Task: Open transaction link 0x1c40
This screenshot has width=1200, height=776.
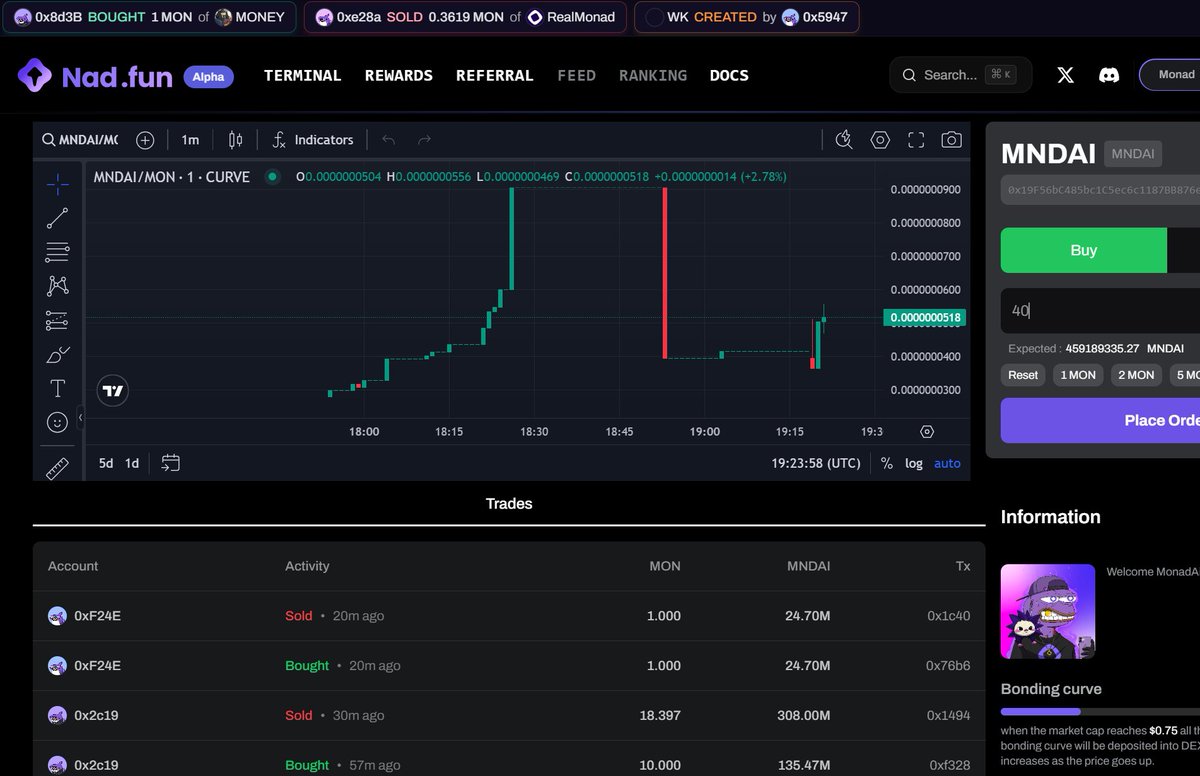Action: pyautogui.click(x=948, y=616)
